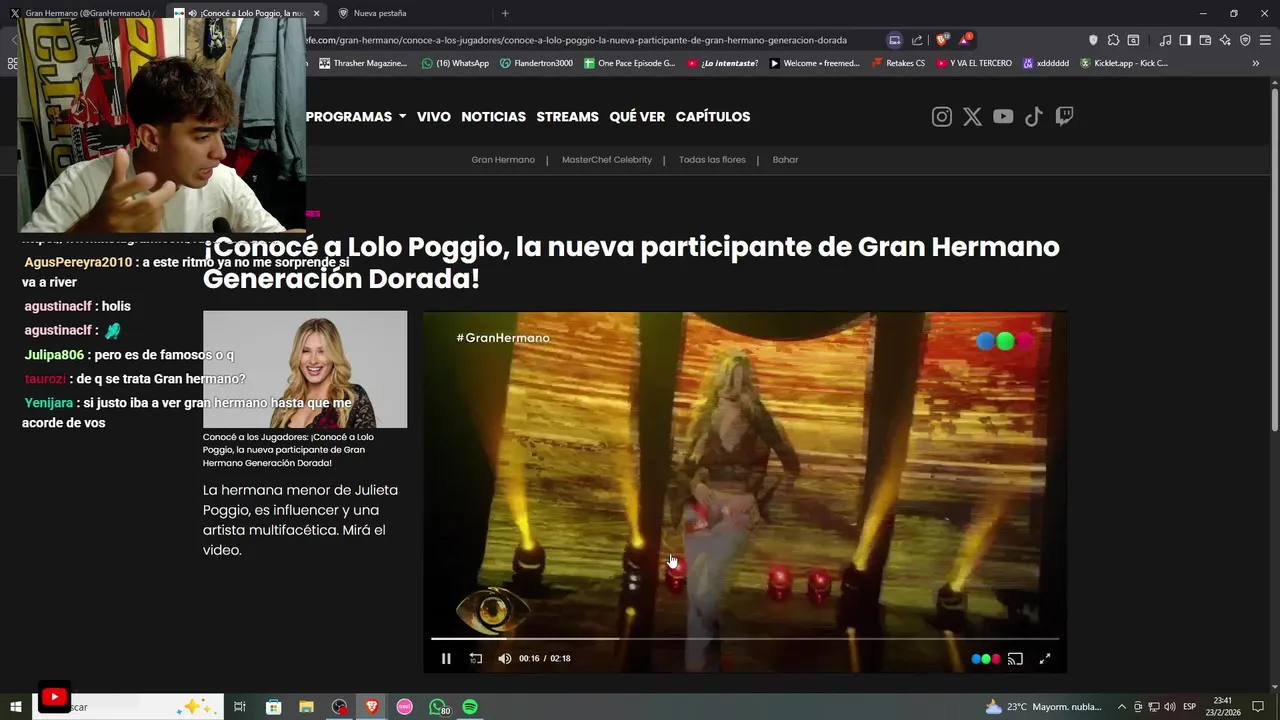Go to the VIVO section
This screenshot has width=1280, height=720.
point(434,117)
